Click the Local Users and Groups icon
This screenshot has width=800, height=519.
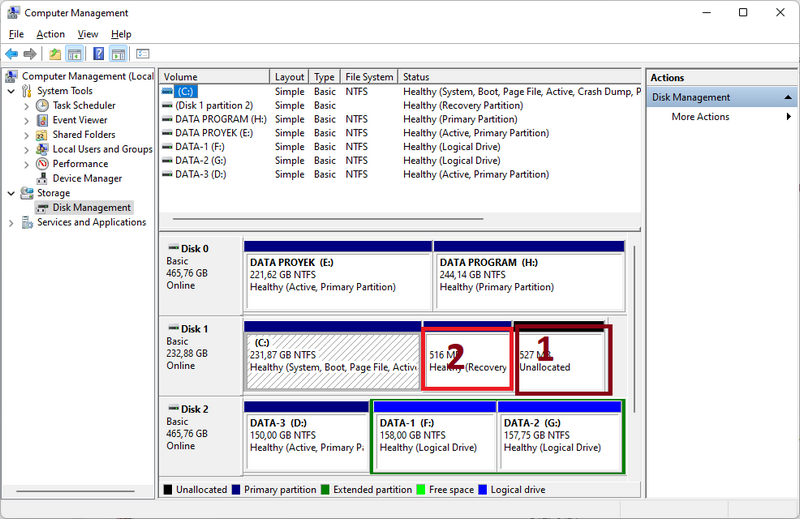42,149
